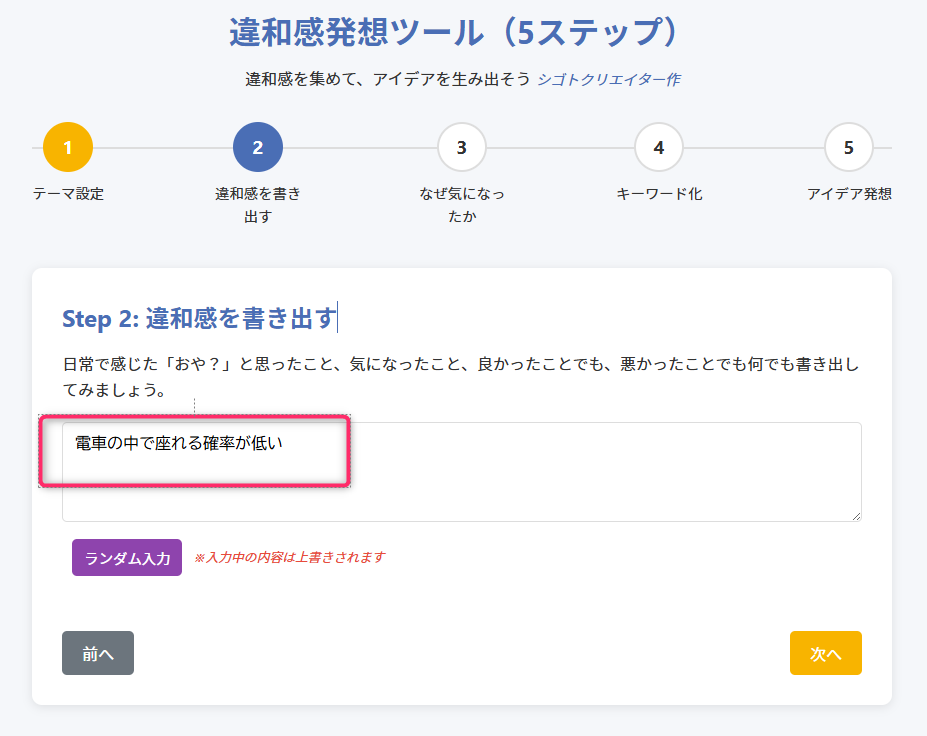The width and height of the screenshot is (927, 736).
Task: Click the yellow step 1 circle
Action: (68, 148)
